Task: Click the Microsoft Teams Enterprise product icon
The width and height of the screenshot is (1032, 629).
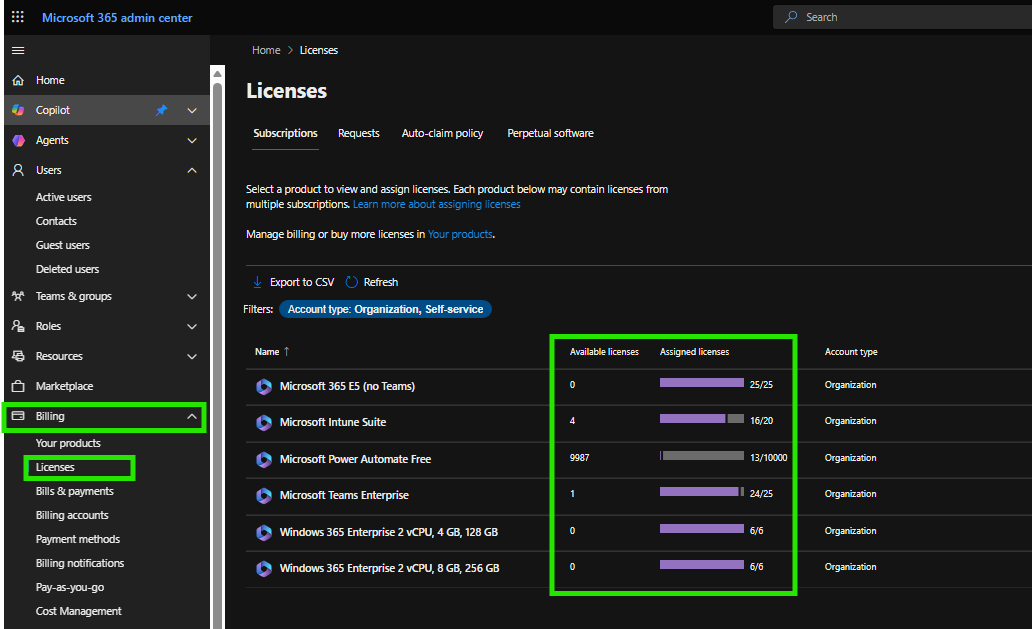Action: pyautogui.click(x=264, y=495)
